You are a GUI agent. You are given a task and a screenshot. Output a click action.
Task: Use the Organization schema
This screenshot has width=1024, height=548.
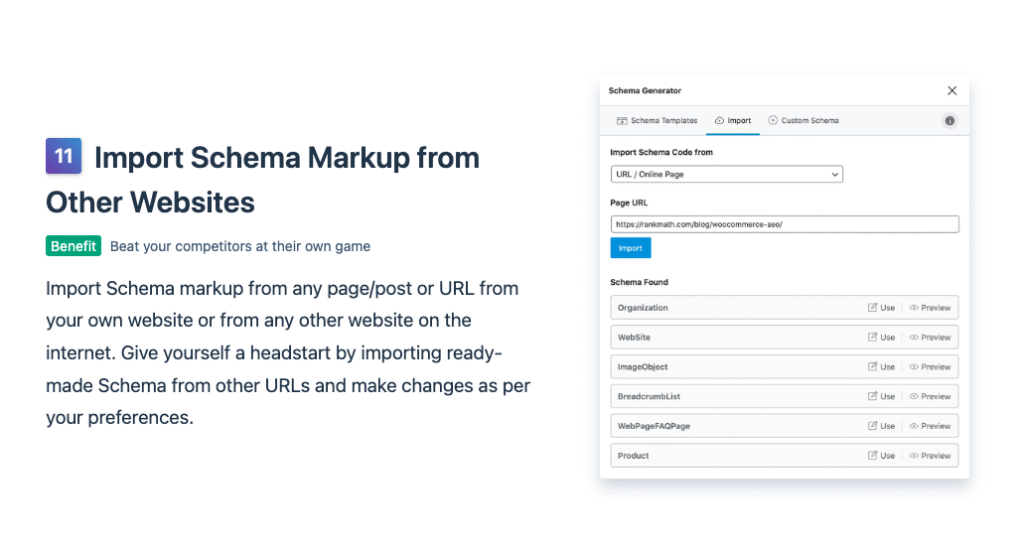click(882, 308)
